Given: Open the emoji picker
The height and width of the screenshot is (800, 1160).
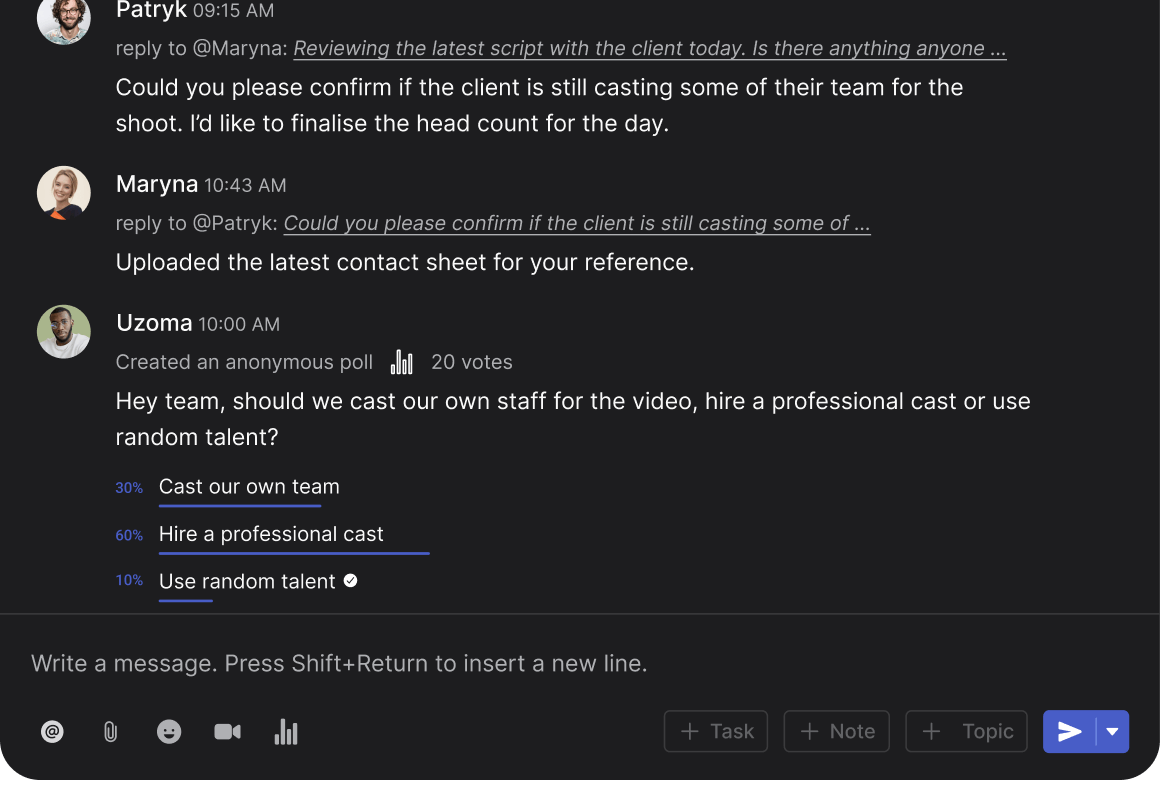Looking at the screenshot, I should click(169, 731).
